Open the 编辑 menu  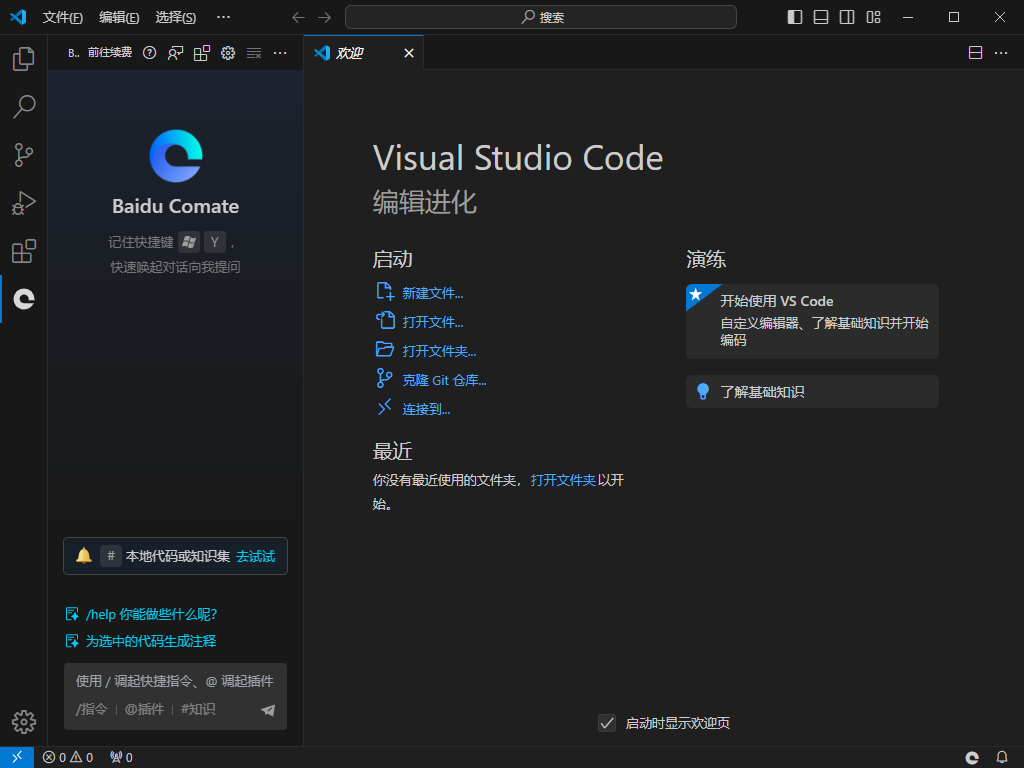coord(119,17)
